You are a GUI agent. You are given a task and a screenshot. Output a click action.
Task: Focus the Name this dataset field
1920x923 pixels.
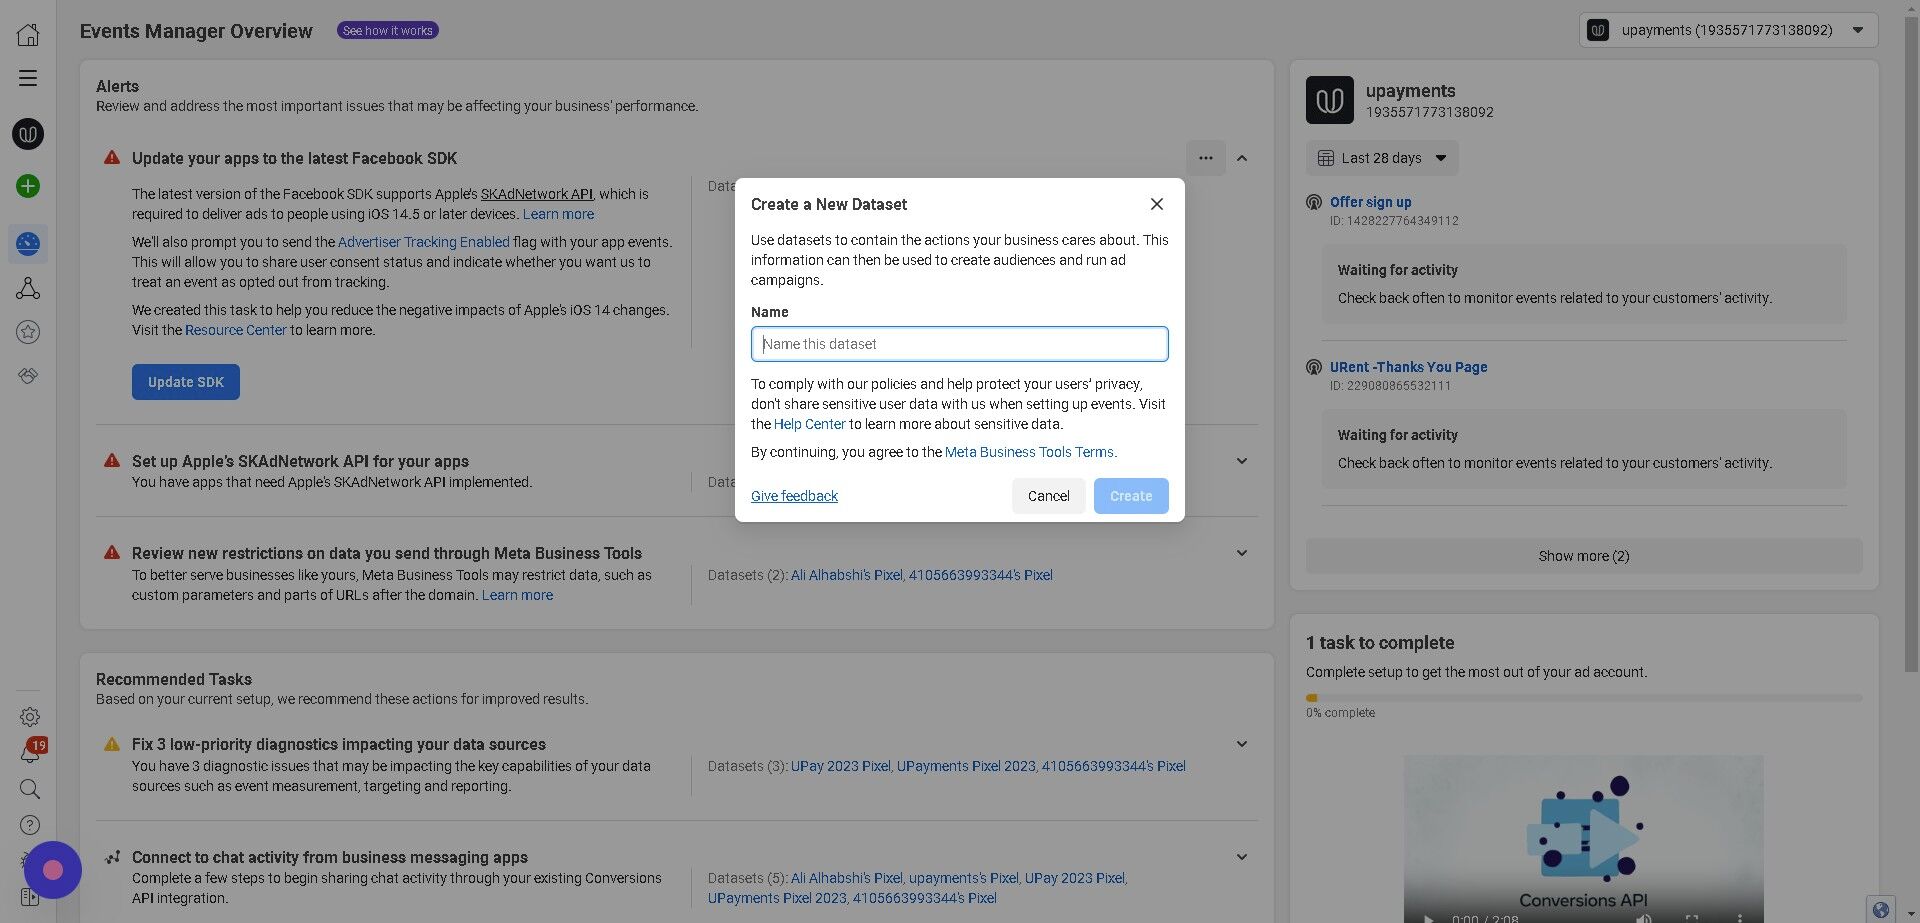pos(959,344)
